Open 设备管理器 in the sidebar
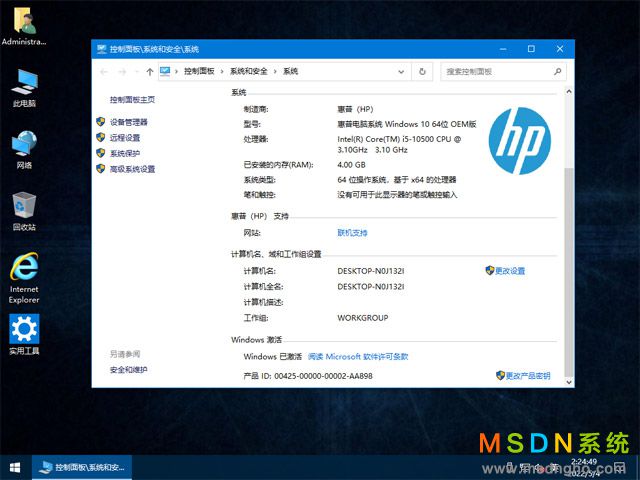 click(x=129, y=122)
